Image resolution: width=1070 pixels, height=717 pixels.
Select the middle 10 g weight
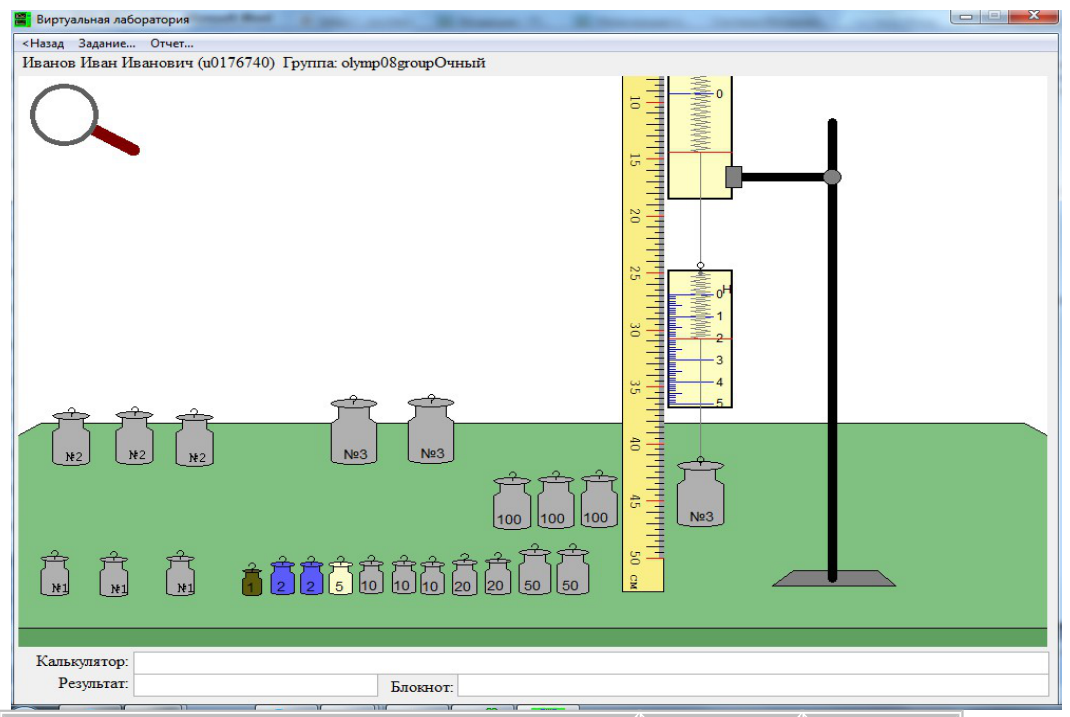[x=403, y=574]
